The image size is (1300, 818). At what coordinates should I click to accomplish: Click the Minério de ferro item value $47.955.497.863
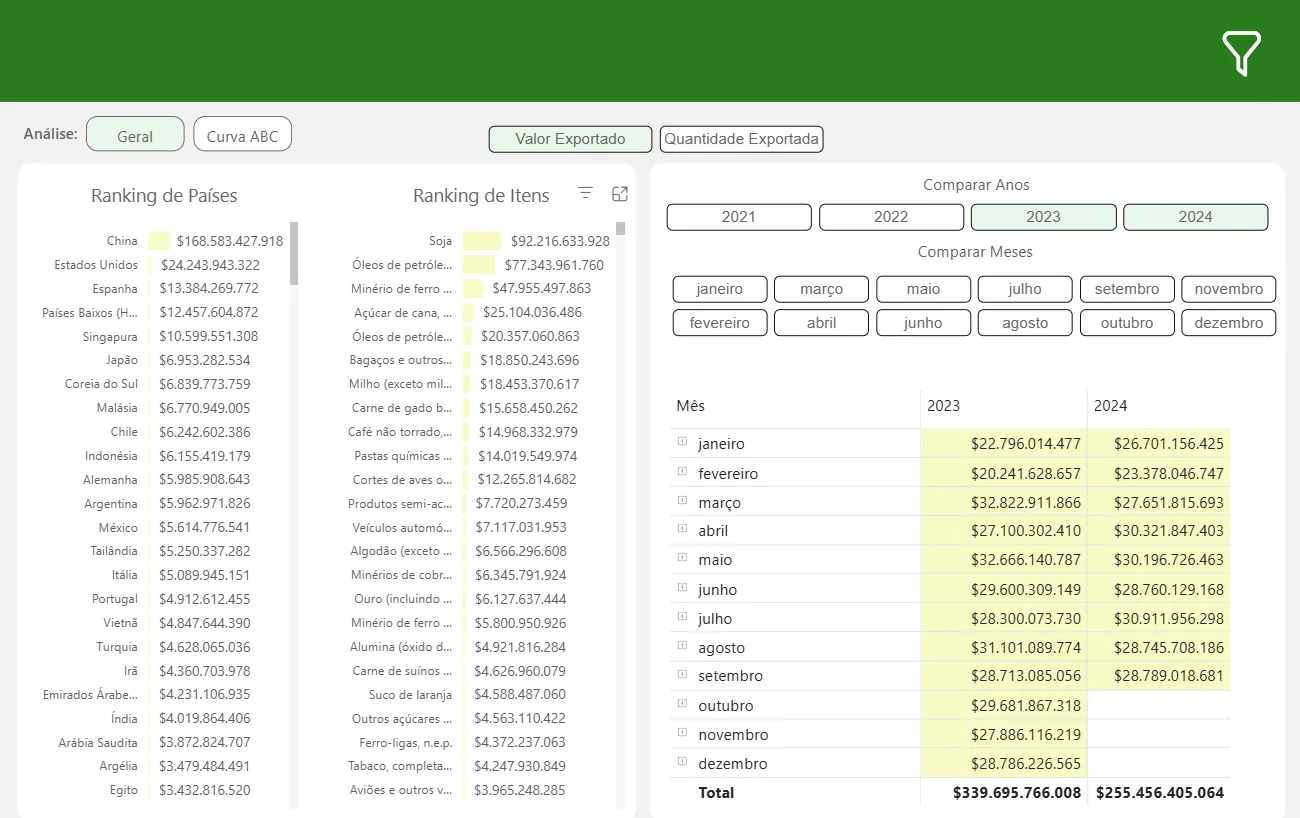pos(541,288)
